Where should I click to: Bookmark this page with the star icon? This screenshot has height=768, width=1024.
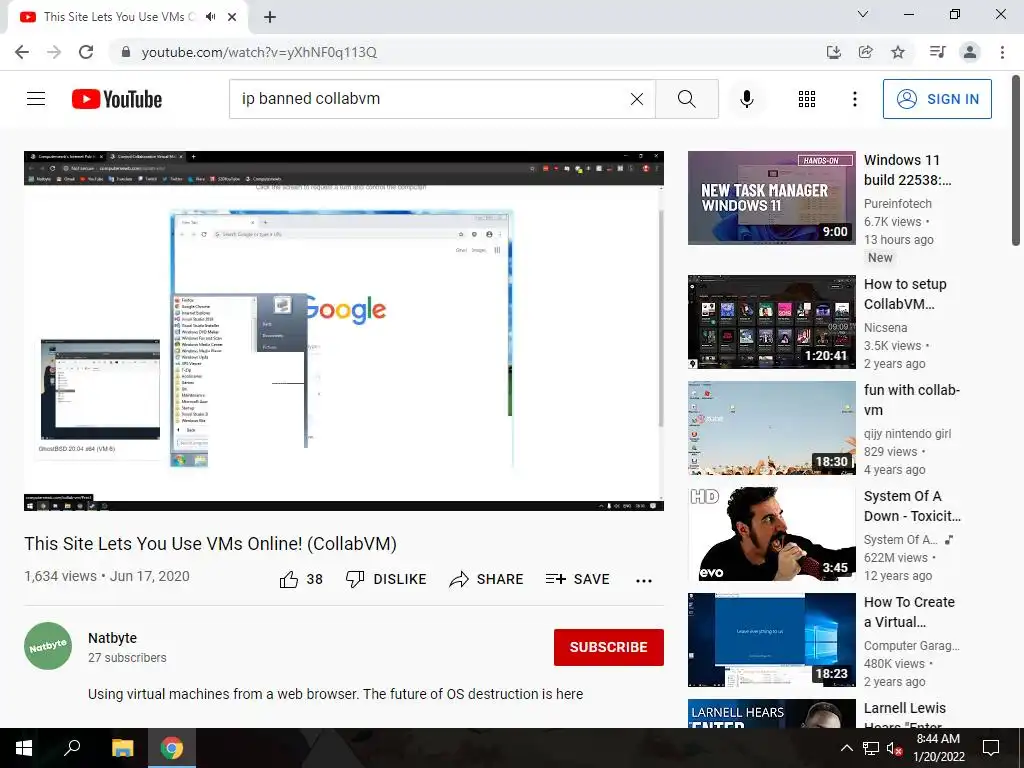coord(898,52)
